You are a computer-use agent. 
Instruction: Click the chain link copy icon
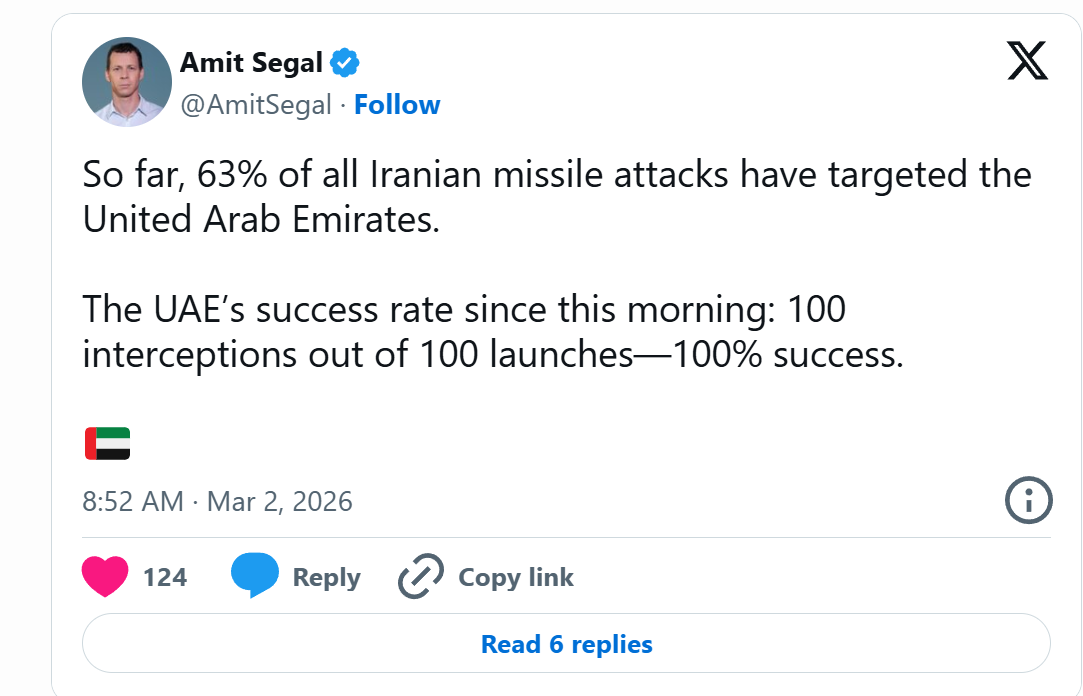tap(421, 577)
